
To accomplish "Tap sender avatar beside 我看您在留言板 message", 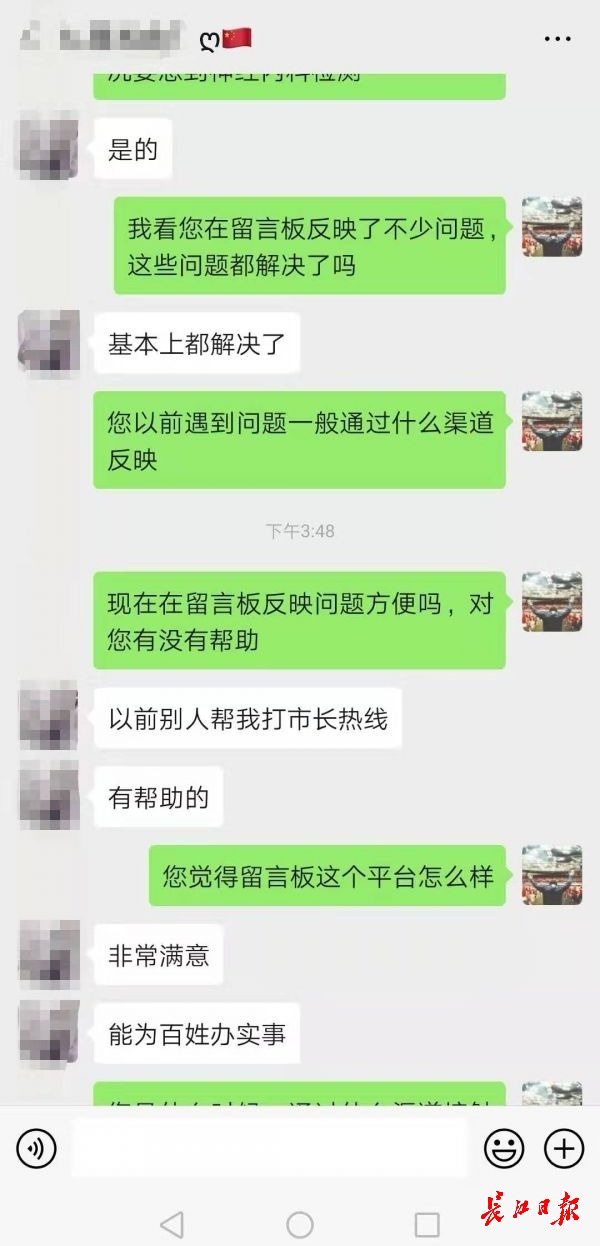I will click(x=552, y=227).
